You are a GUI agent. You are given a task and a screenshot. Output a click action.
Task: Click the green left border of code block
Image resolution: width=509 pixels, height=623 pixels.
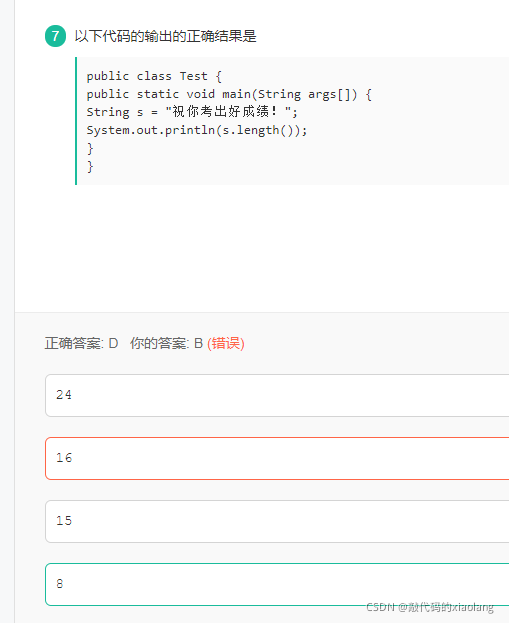click(x=76, y=121)
